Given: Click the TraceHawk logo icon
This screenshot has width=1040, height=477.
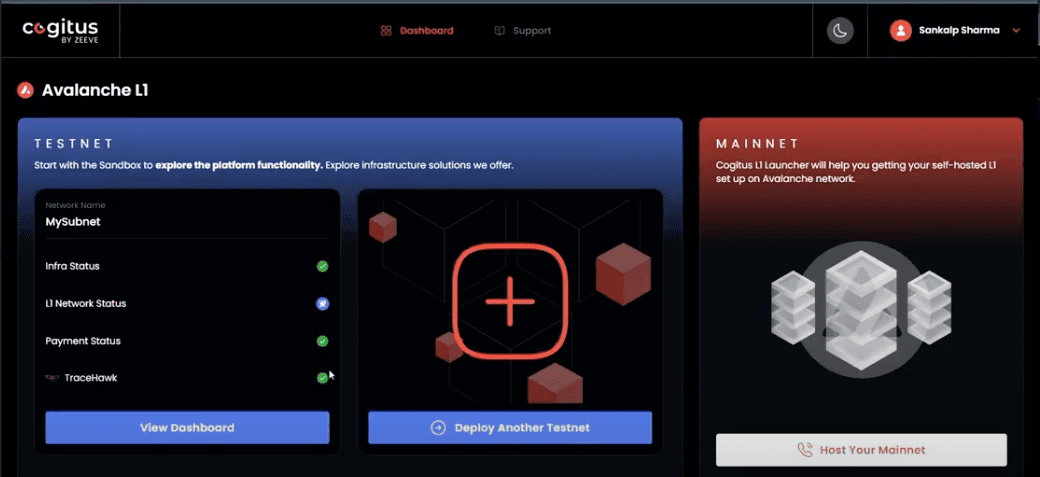Looking at the screenshot, I should 52,377.
